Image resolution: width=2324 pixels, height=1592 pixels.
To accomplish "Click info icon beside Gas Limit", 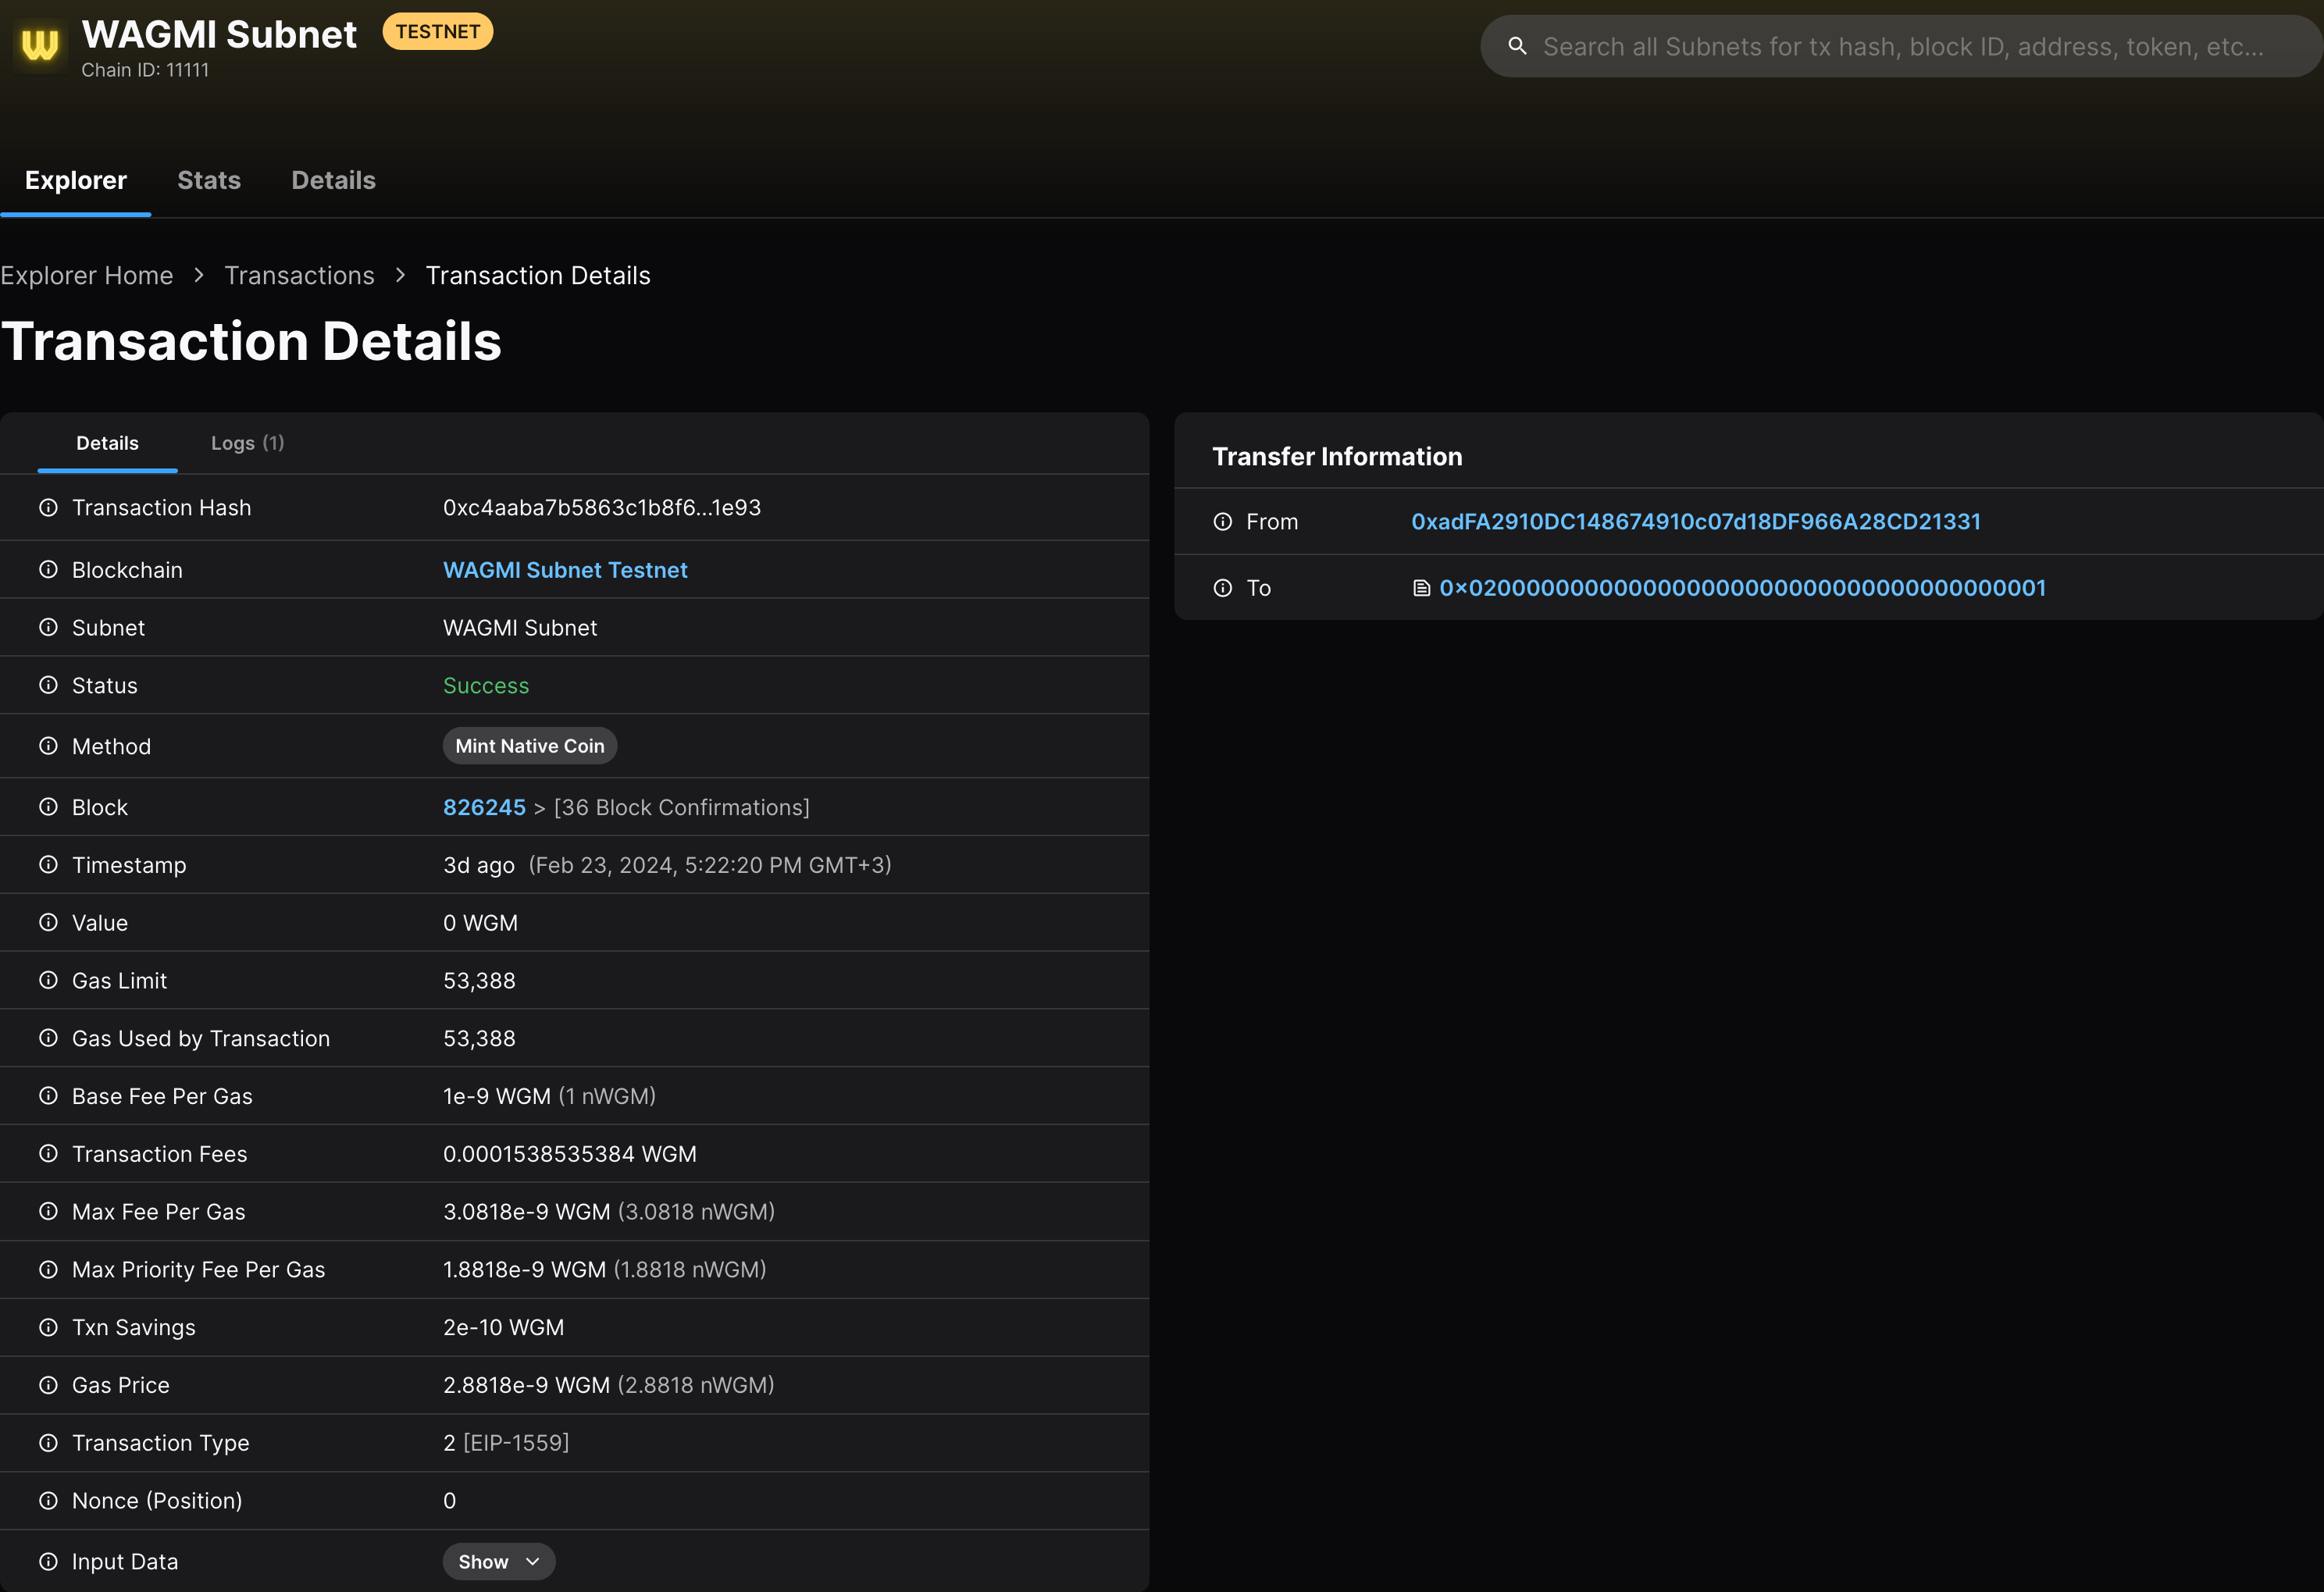I will [x=48, y=980].
